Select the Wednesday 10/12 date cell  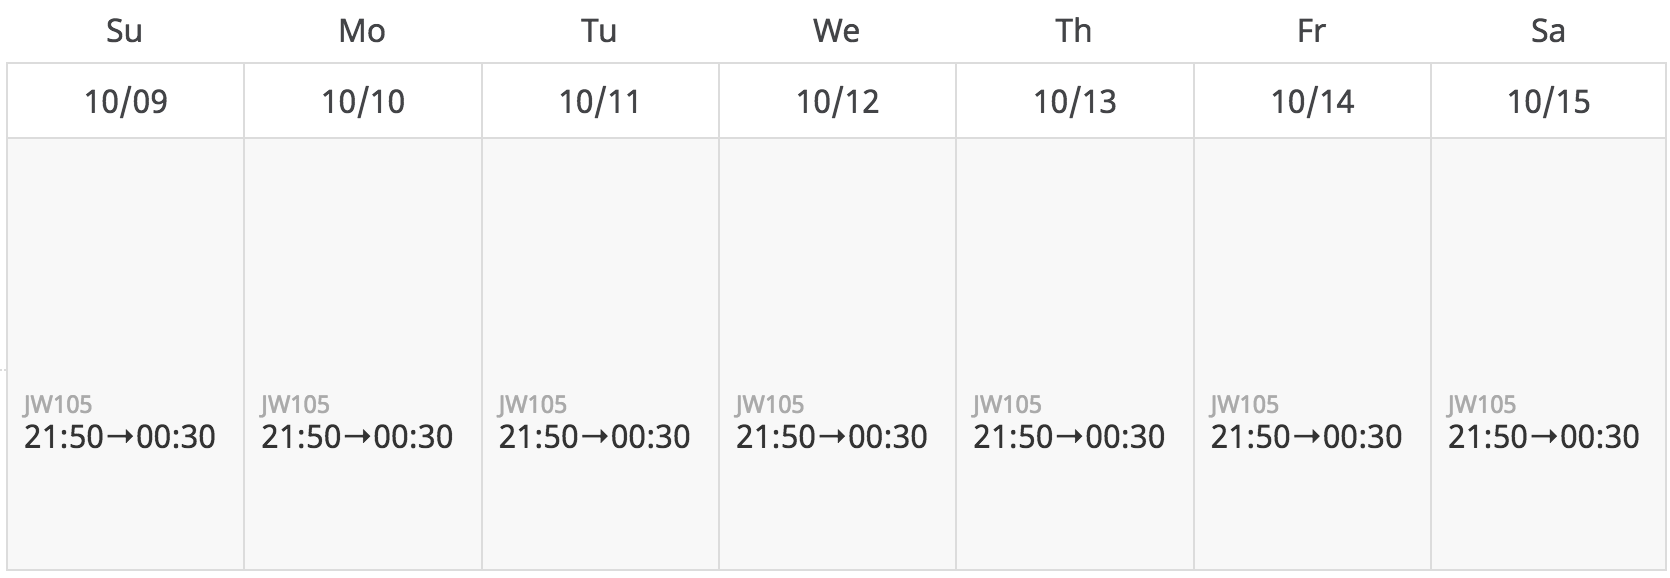(x=837, y=101)
